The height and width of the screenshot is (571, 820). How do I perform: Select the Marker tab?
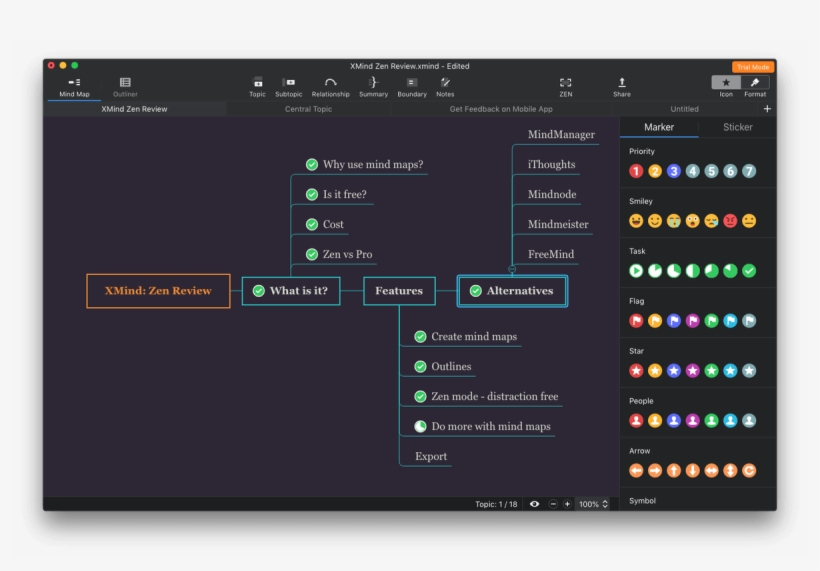[x=659, y=127]
